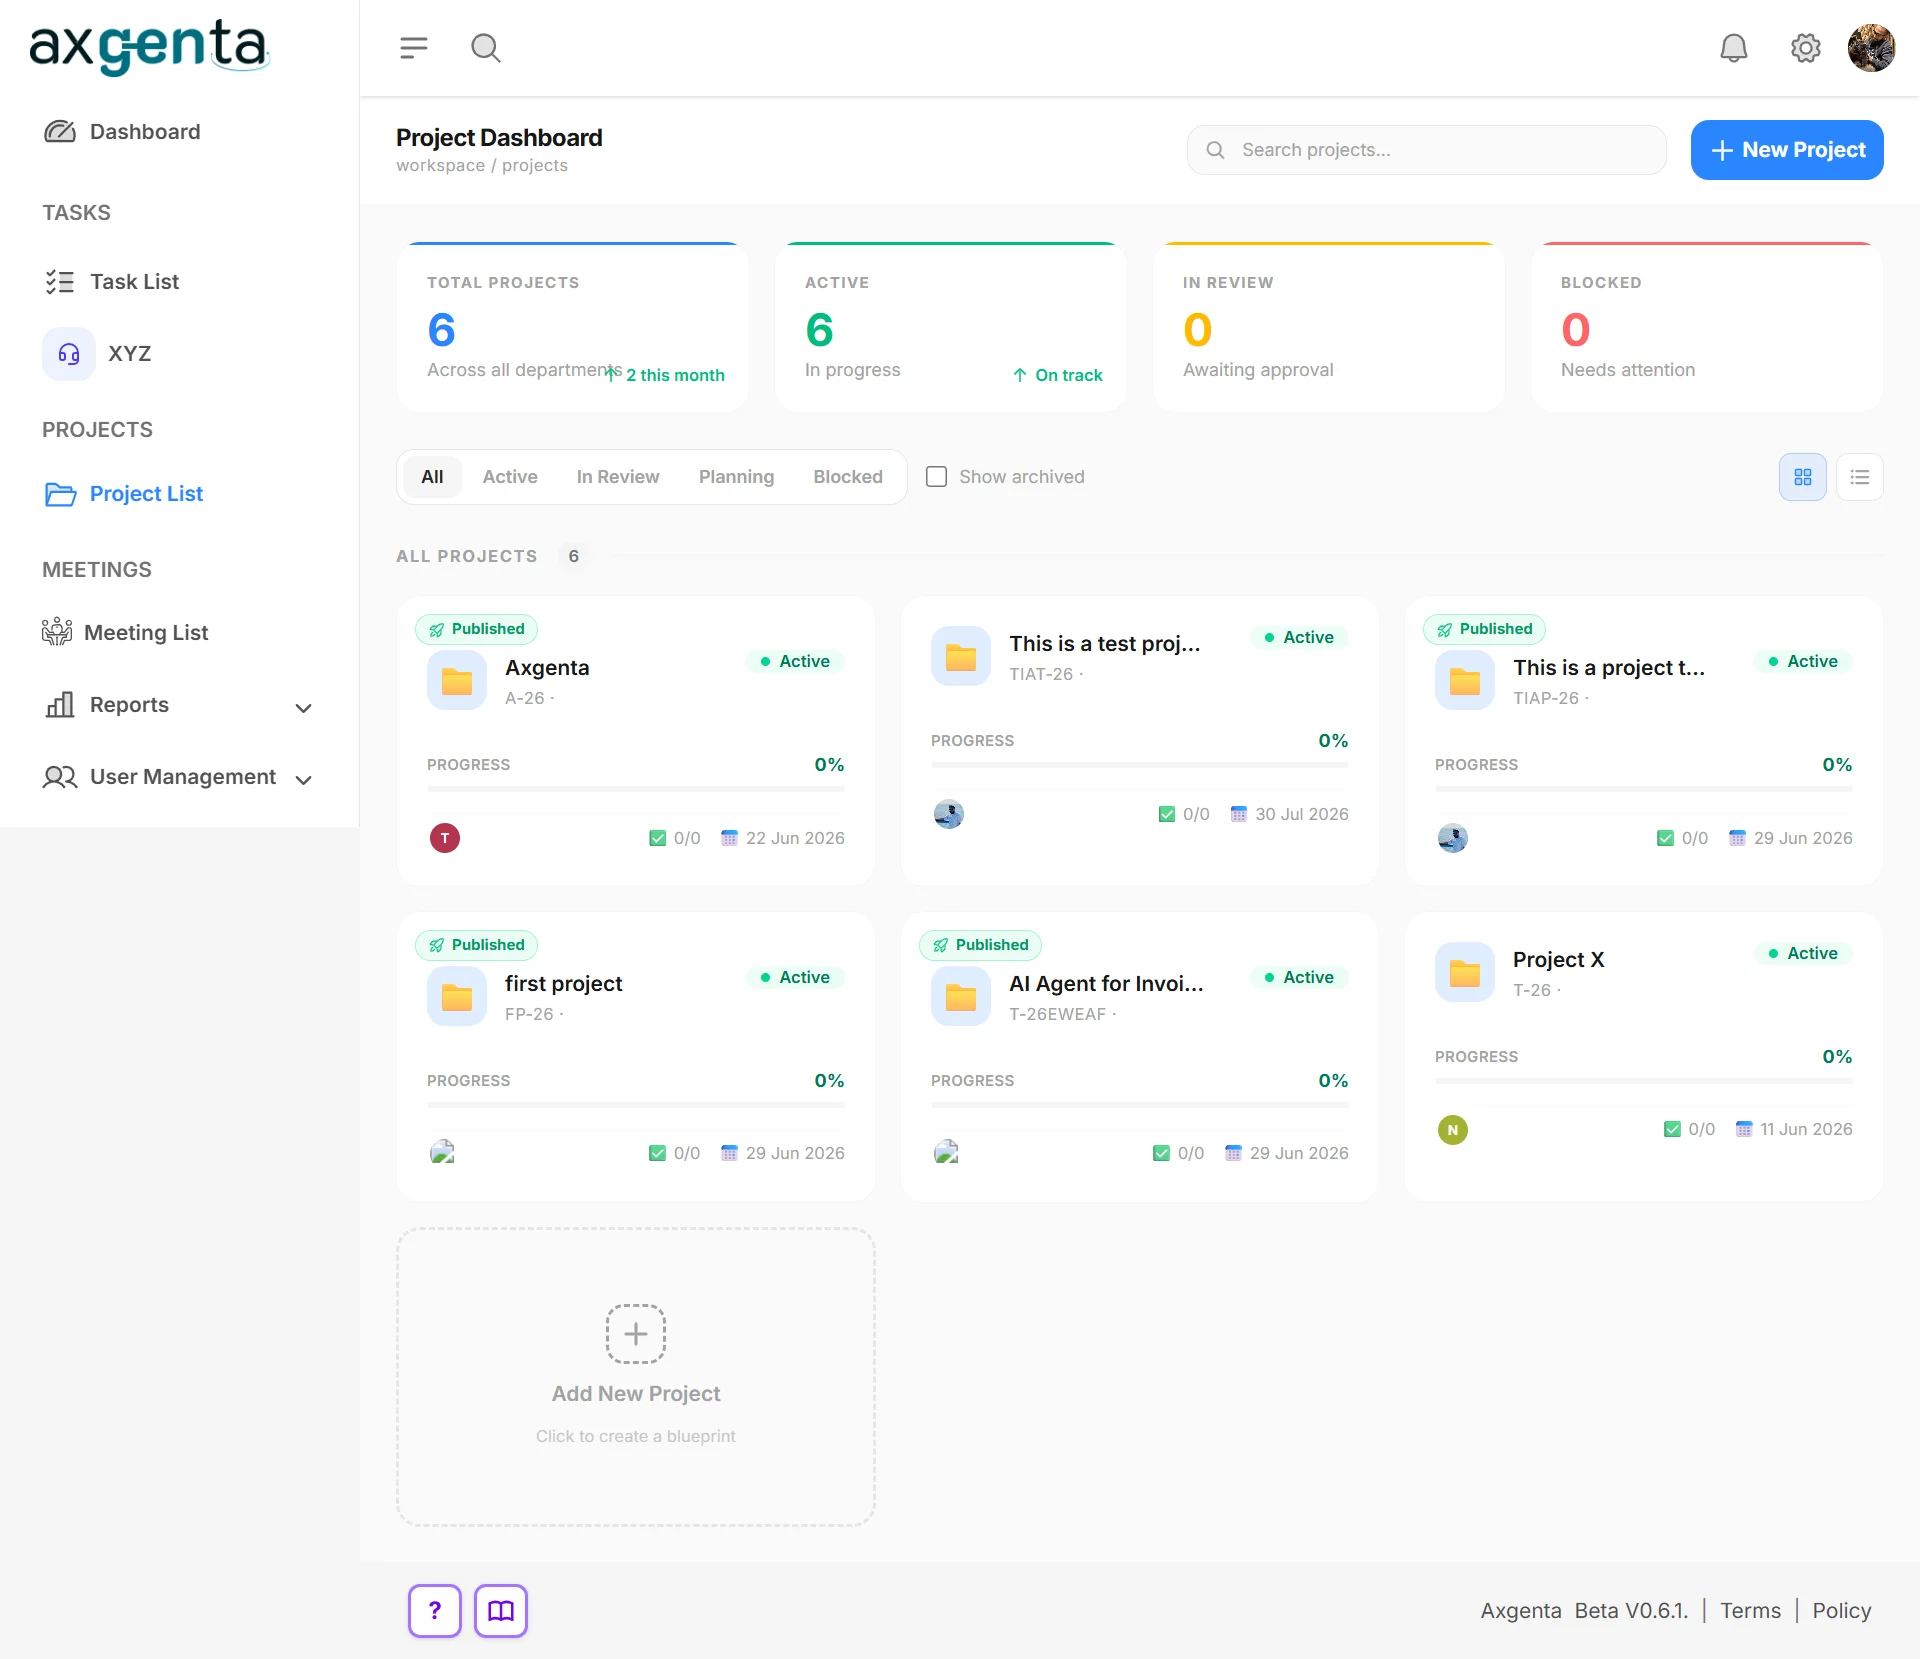Click the Project X progress bar

[1644, 1081]
